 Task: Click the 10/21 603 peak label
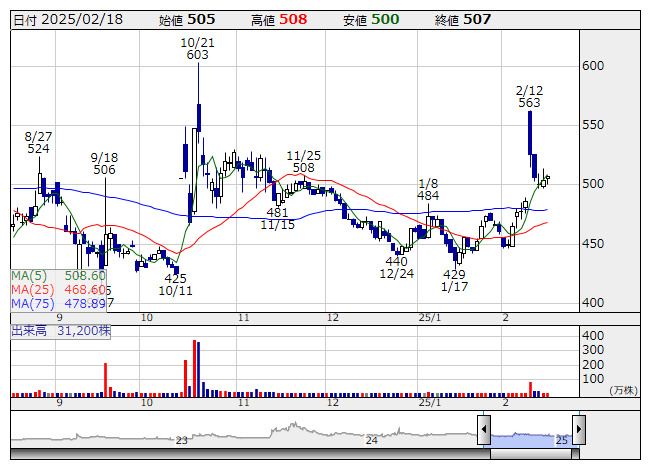[197, 49]
